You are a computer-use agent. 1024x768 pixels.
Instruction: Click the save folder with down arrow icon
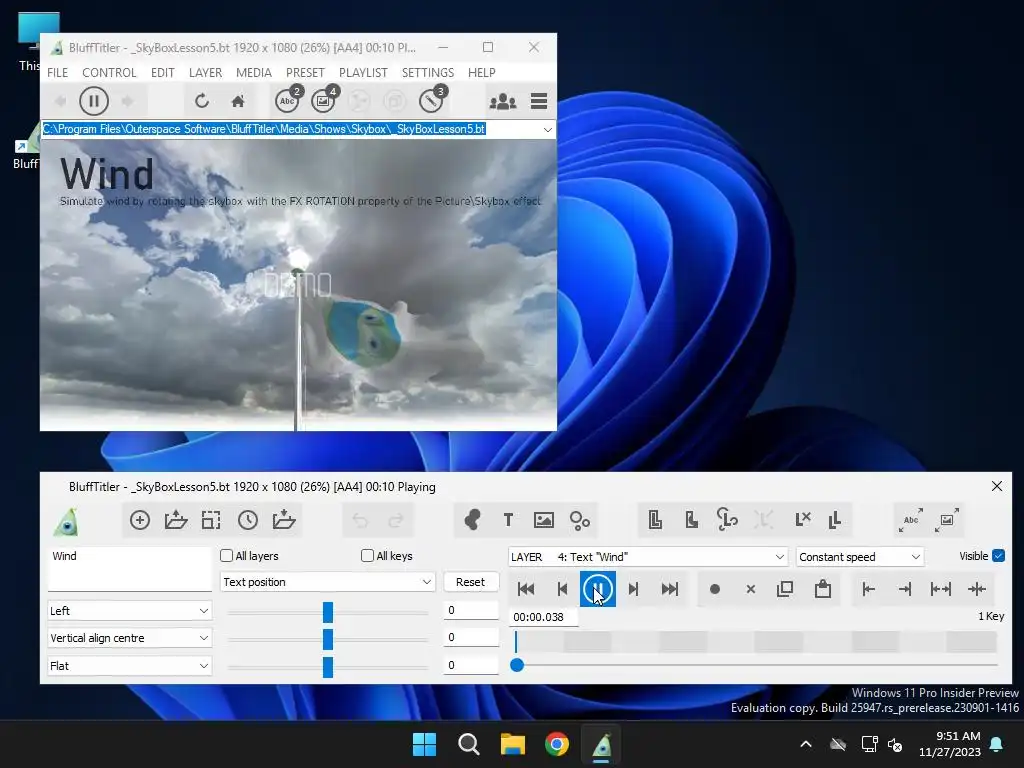(283, 520)
